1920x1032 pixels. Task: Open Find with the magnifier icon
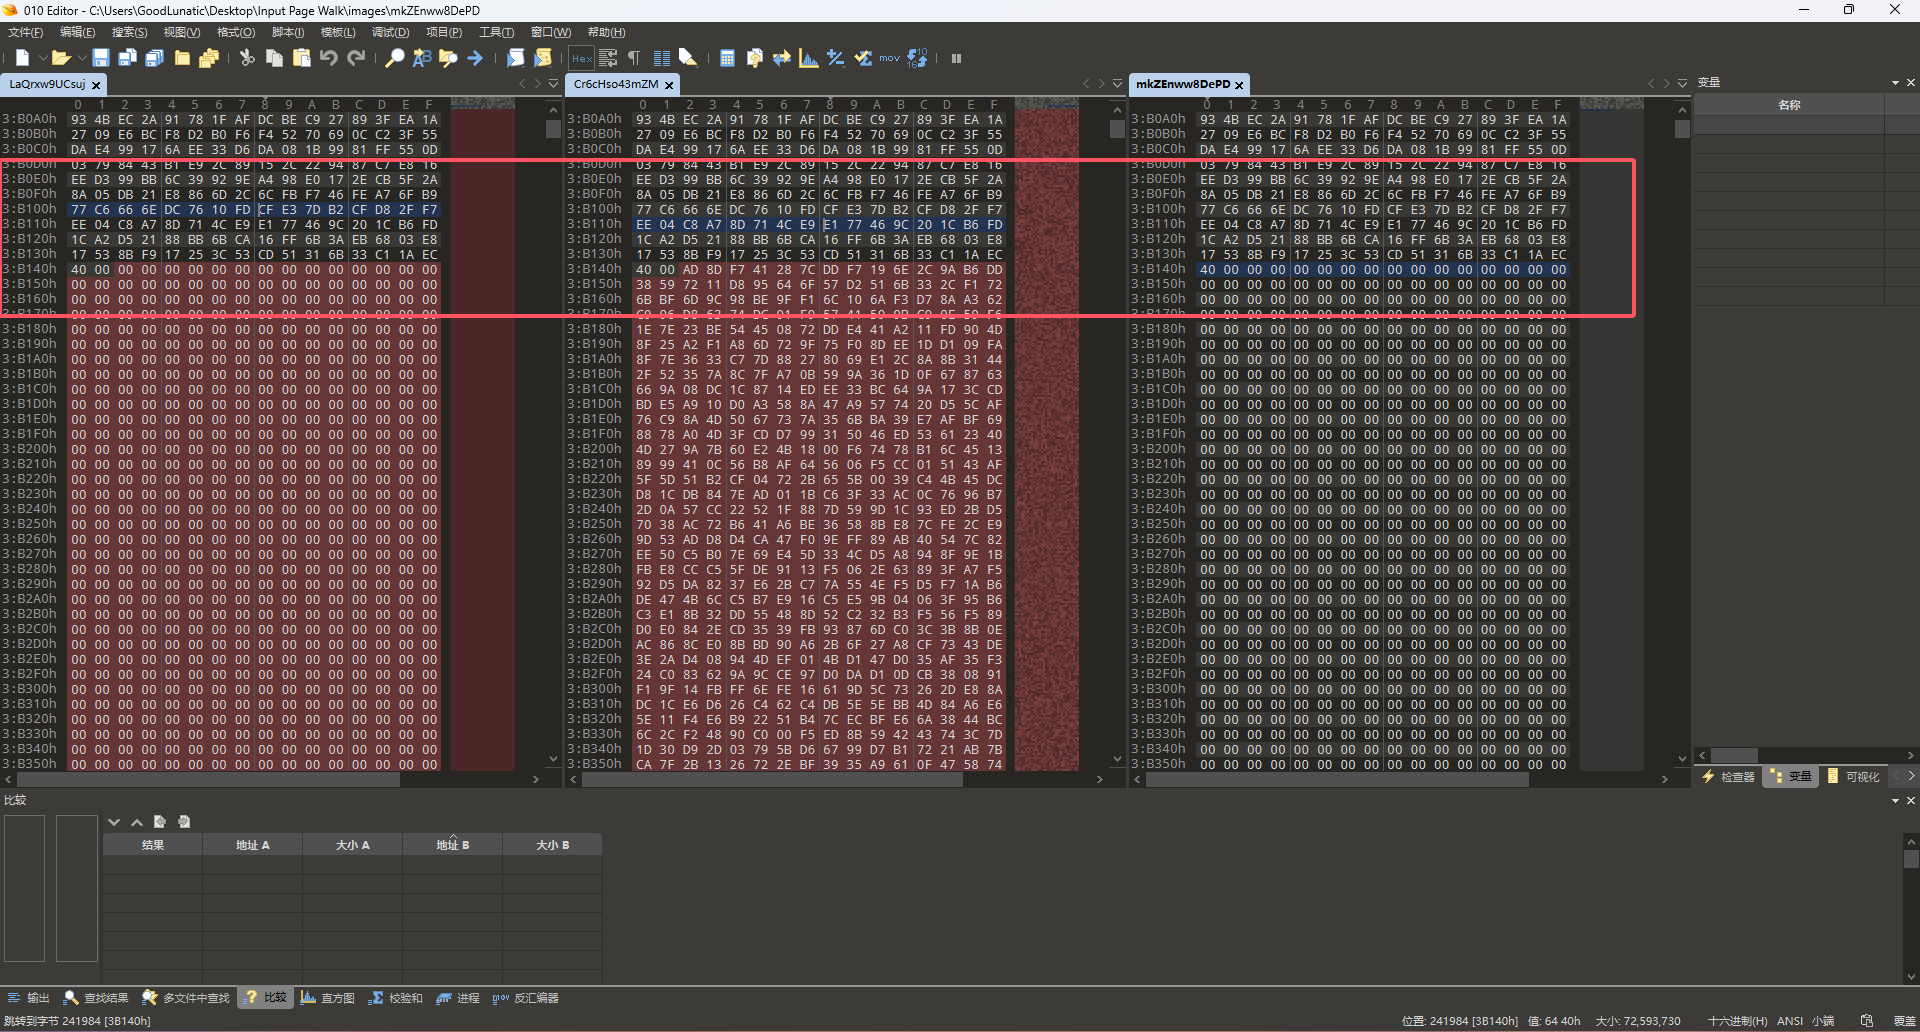[x=395, y=58]
